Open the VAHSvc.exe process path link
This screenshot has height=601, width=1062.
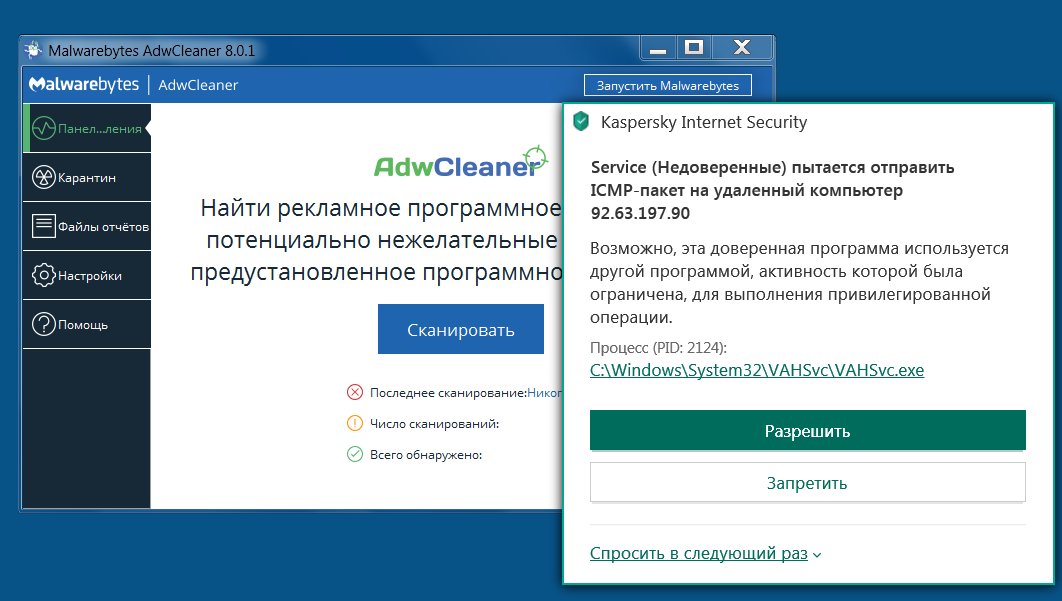point(757,371)
